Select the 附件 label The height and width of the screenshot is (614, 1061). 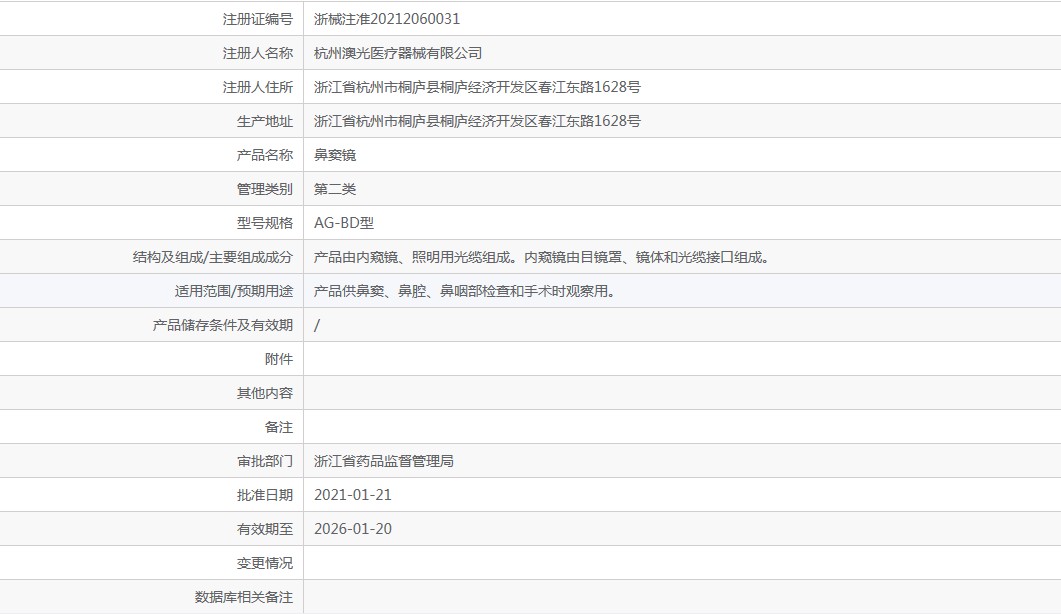click(279, 359)
